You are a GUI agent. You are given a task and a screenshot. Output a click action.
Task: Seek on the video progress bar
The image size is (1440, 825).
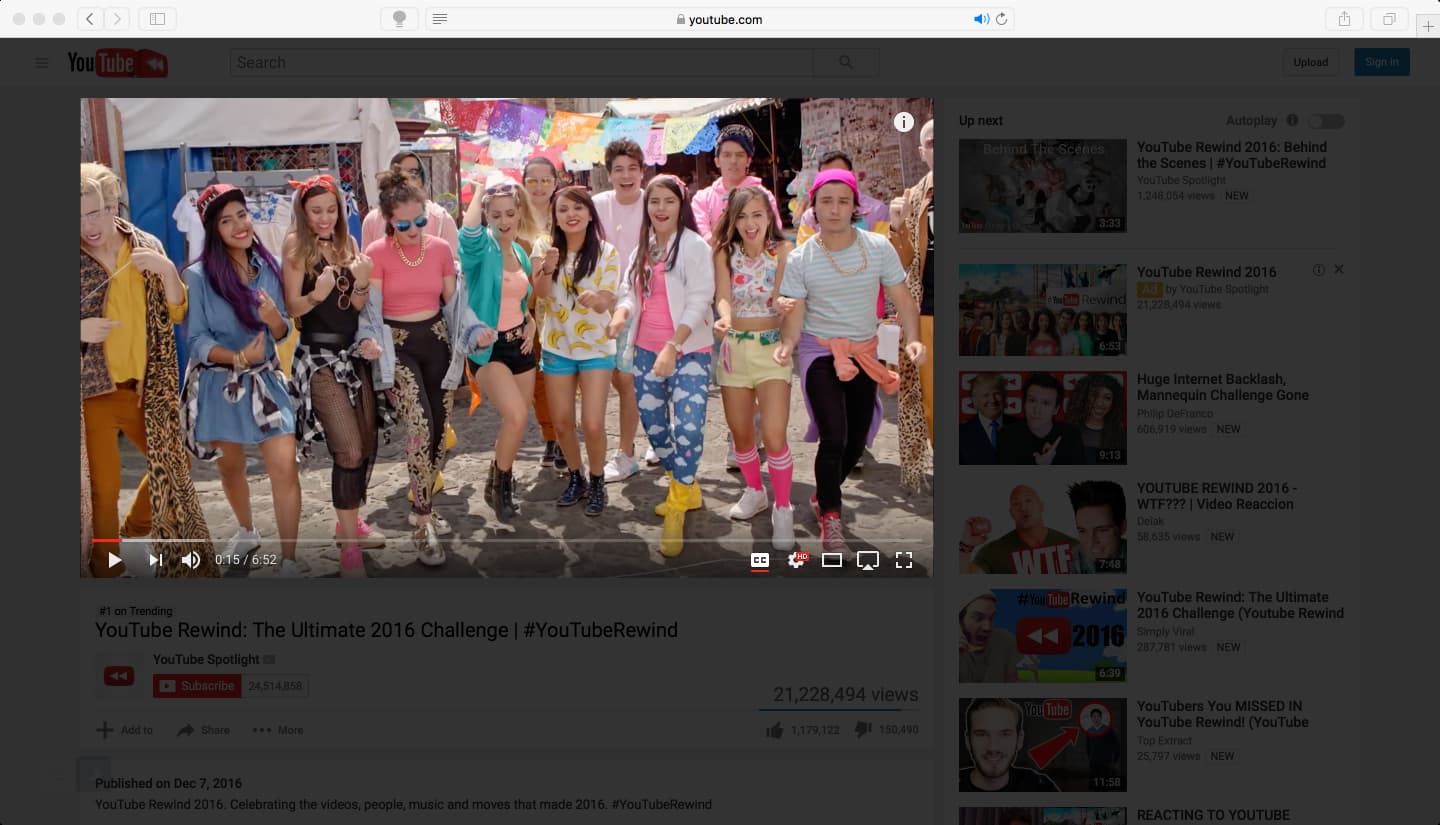coord(507,540)
